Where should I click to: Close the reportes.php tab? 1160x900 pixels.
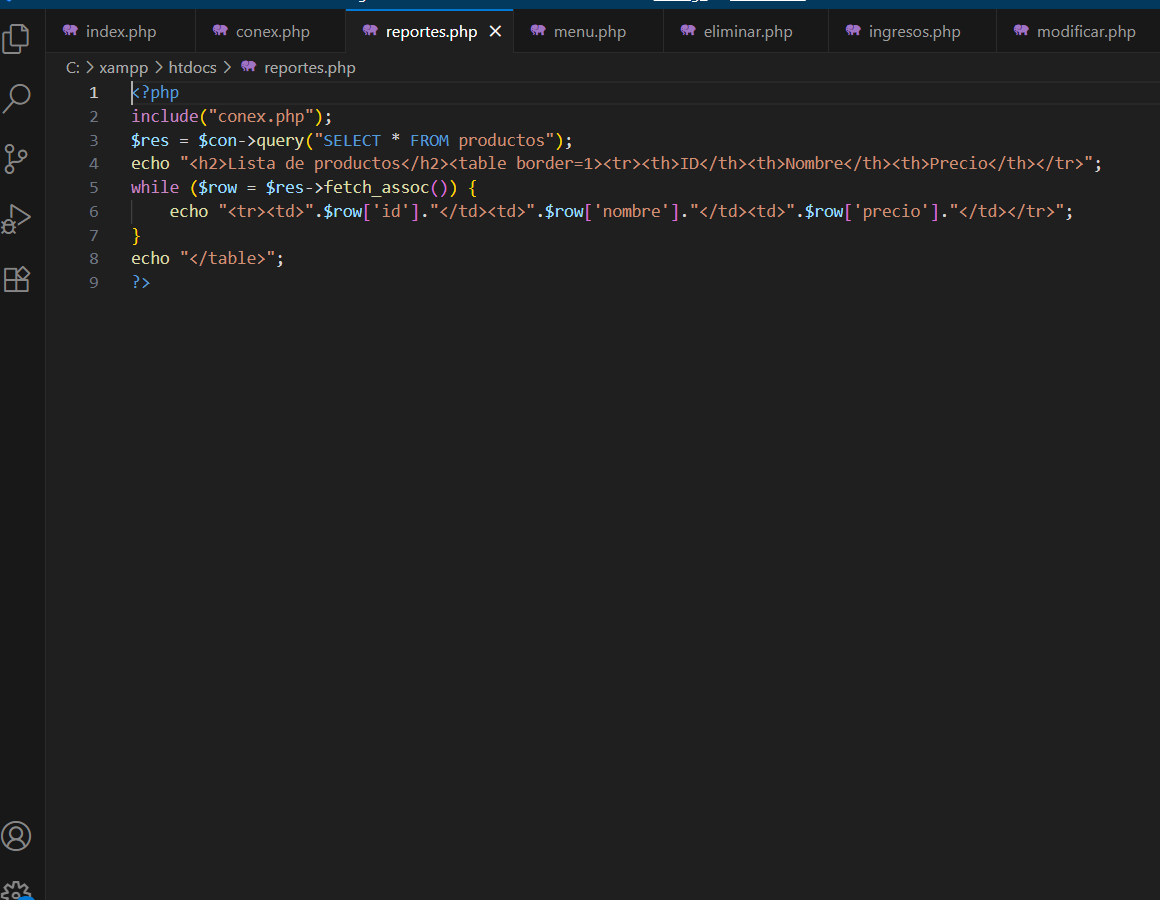click(x=495, y=32)
